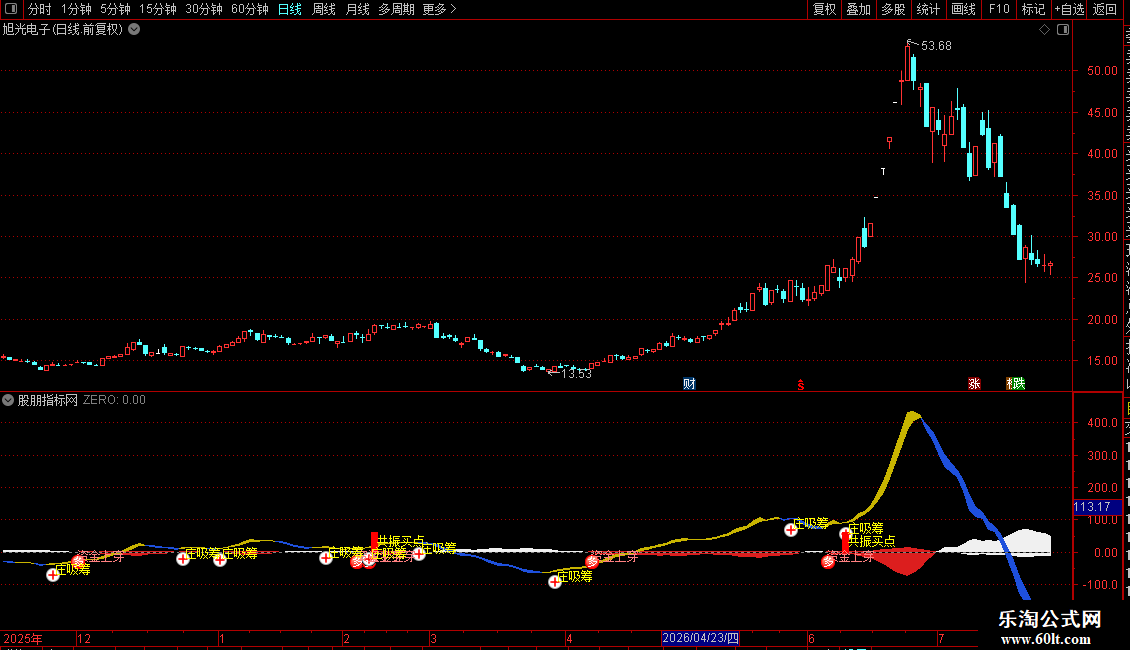Switch to the 1分钟 period
1130x650 pixels.
pos(76,9)
